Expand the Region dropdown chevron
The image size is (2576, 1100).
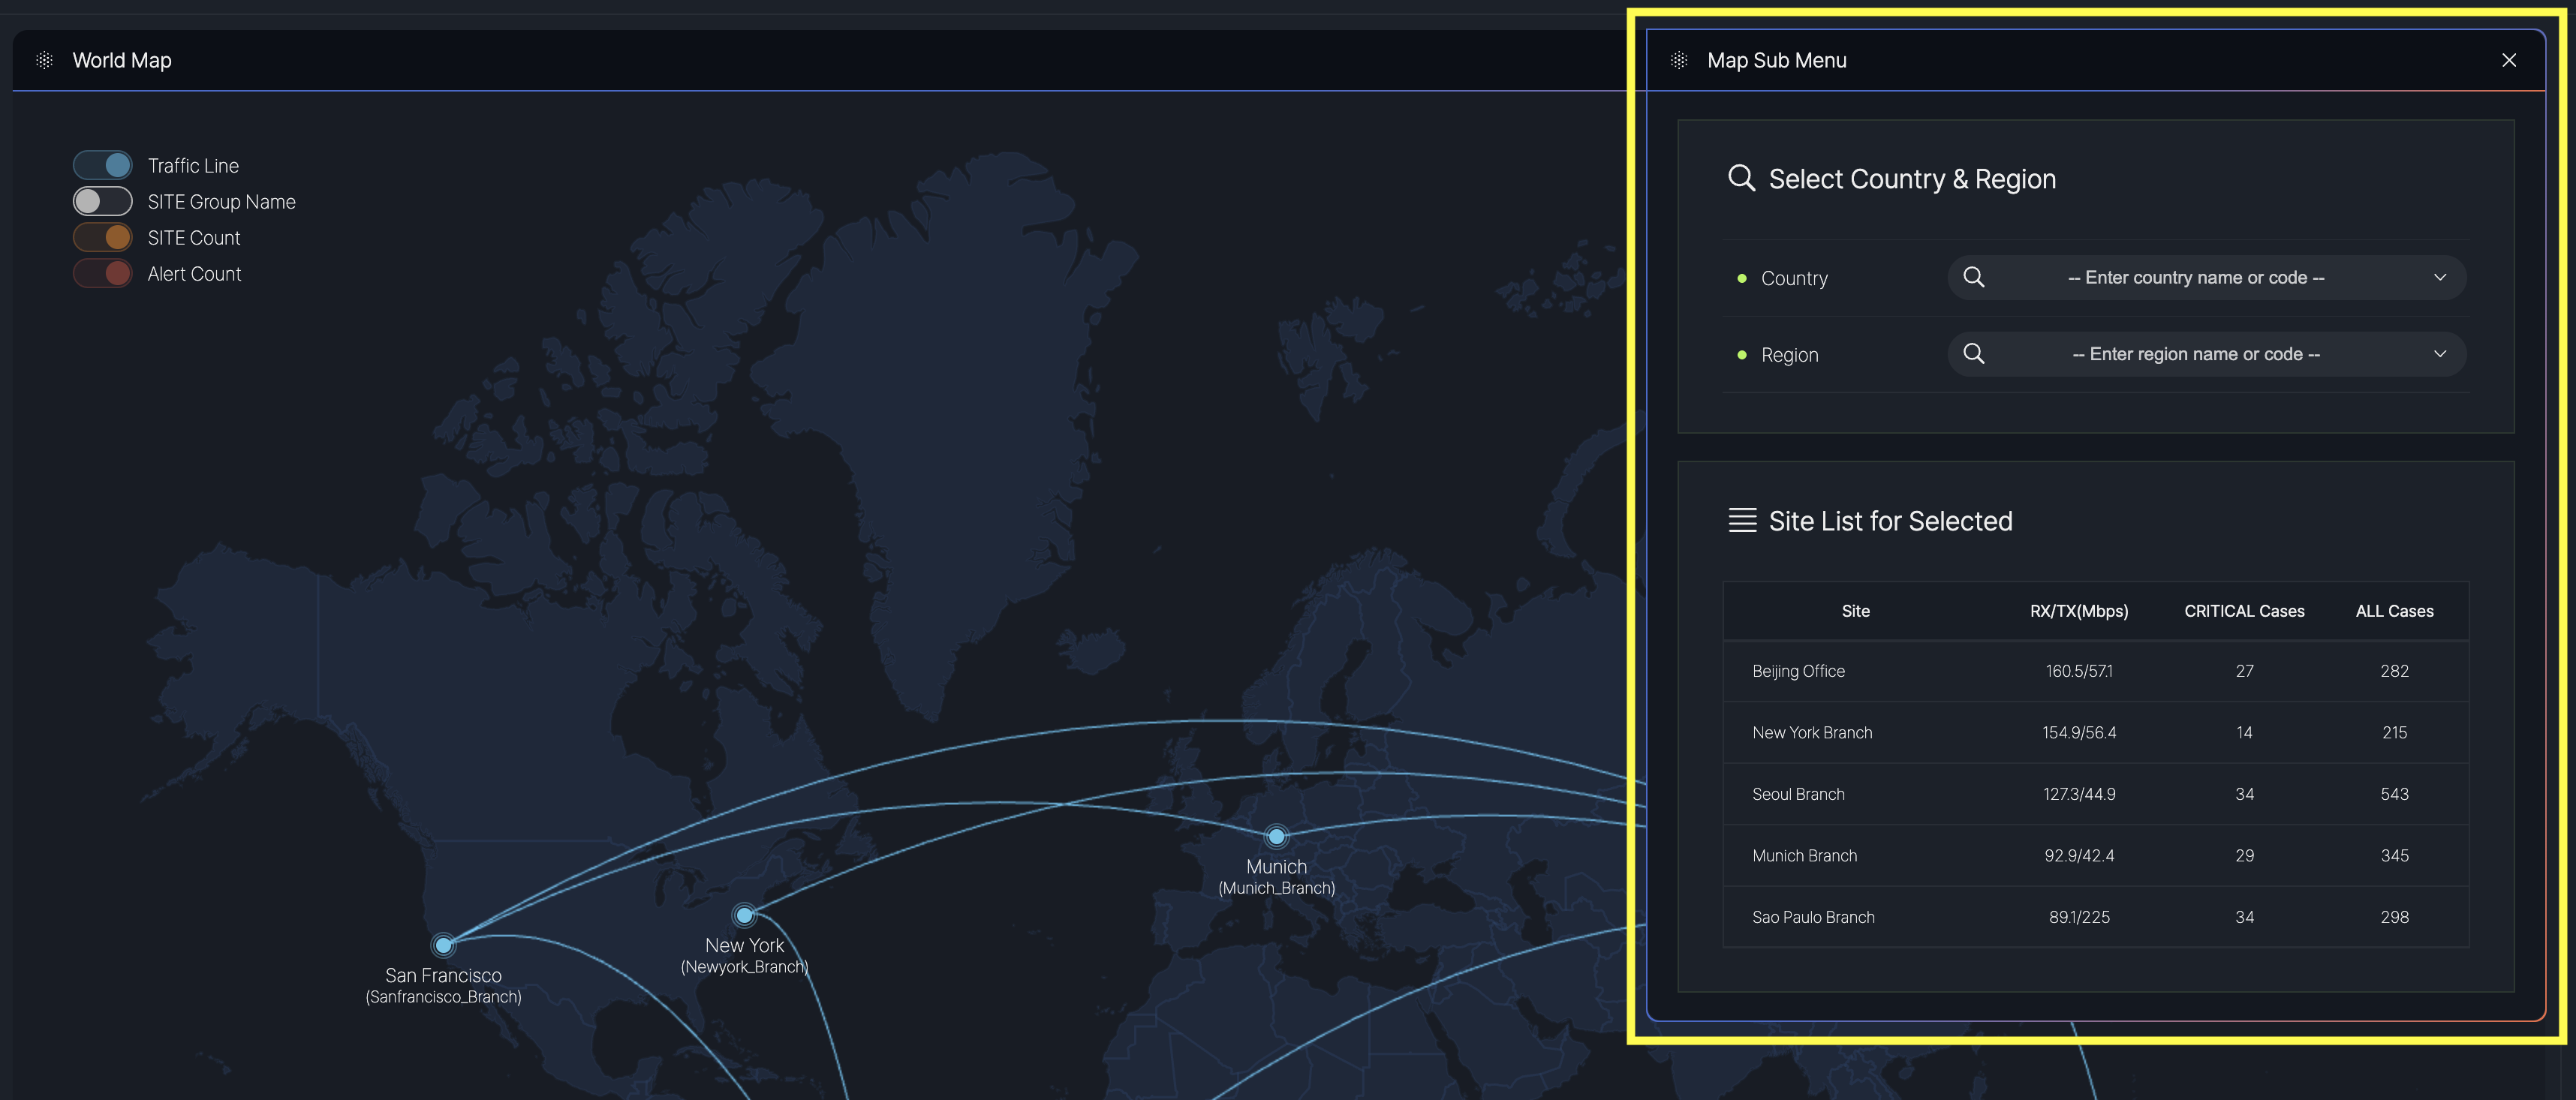pos(2439,354)
